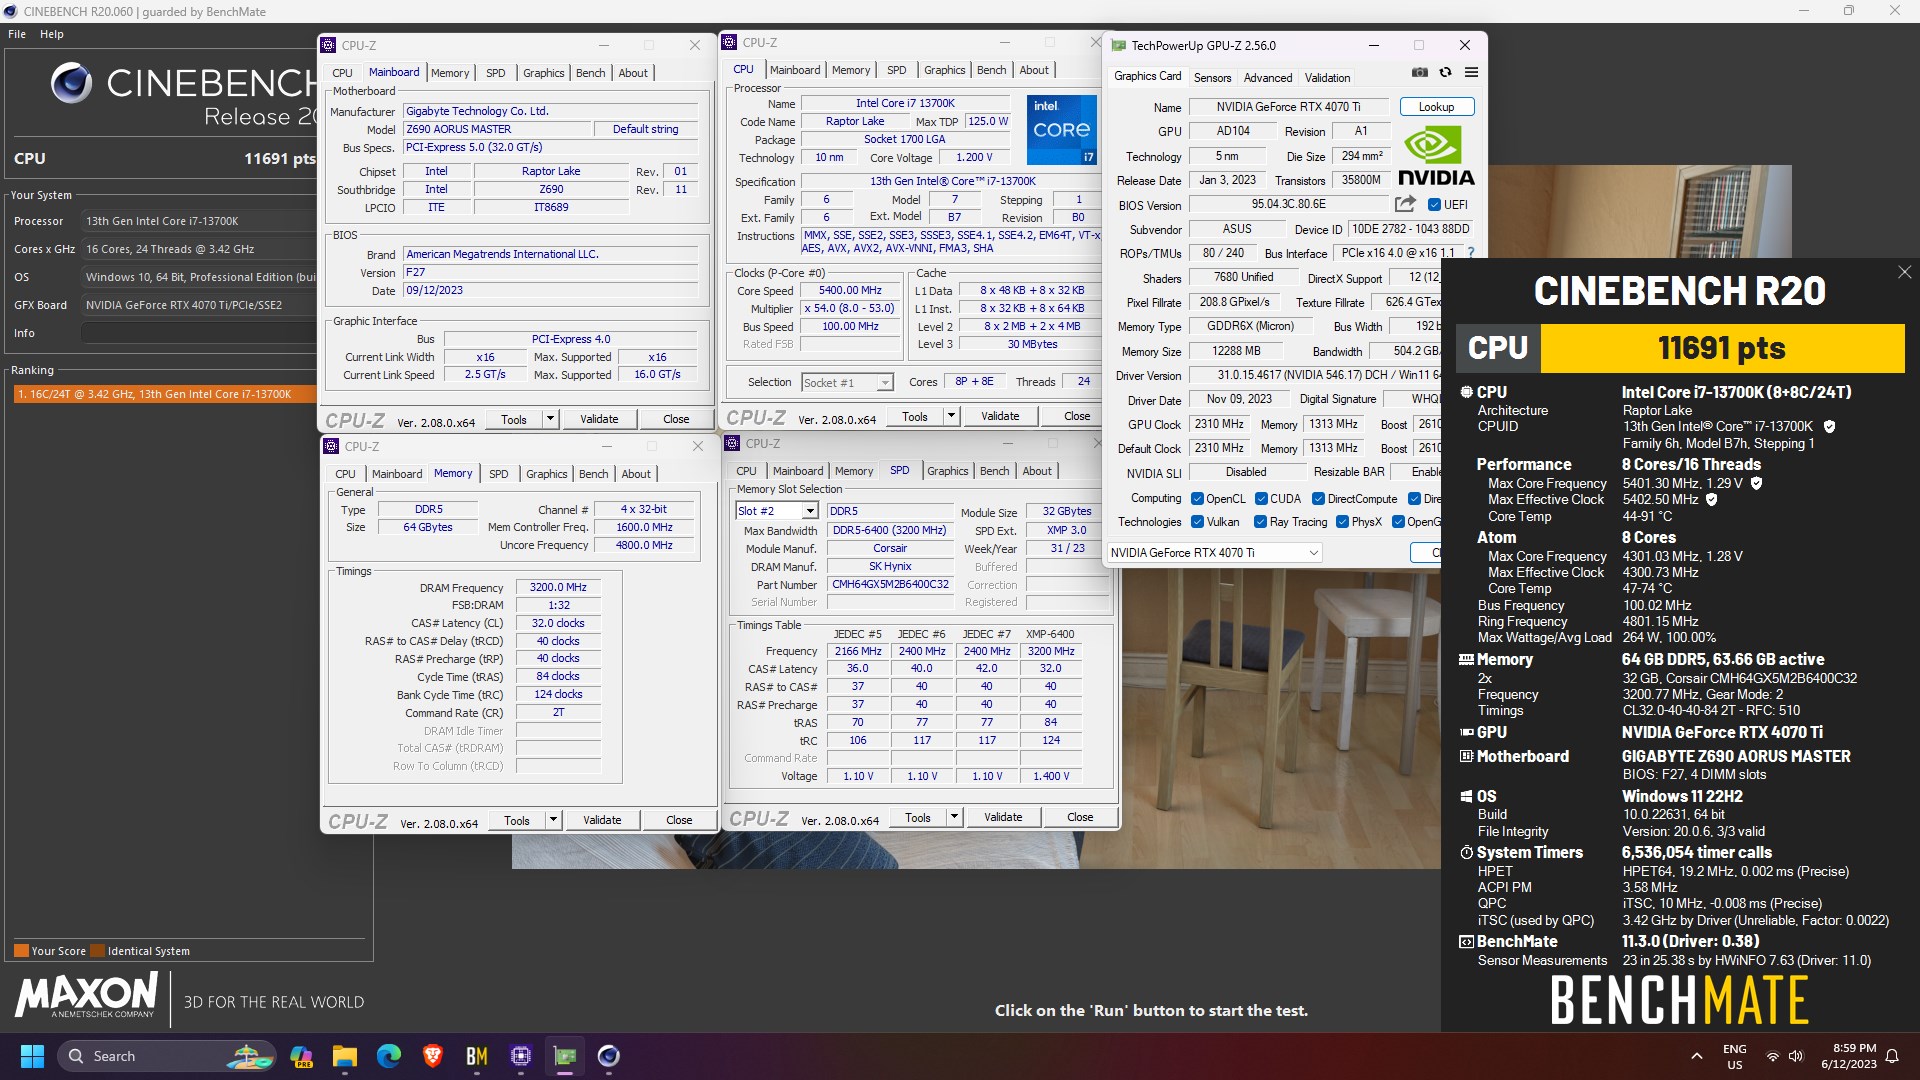1920x1080 pixels.
Task: Refresh GPU-Z readings with the refresh icon
Action: click(x=1445, y=72)
